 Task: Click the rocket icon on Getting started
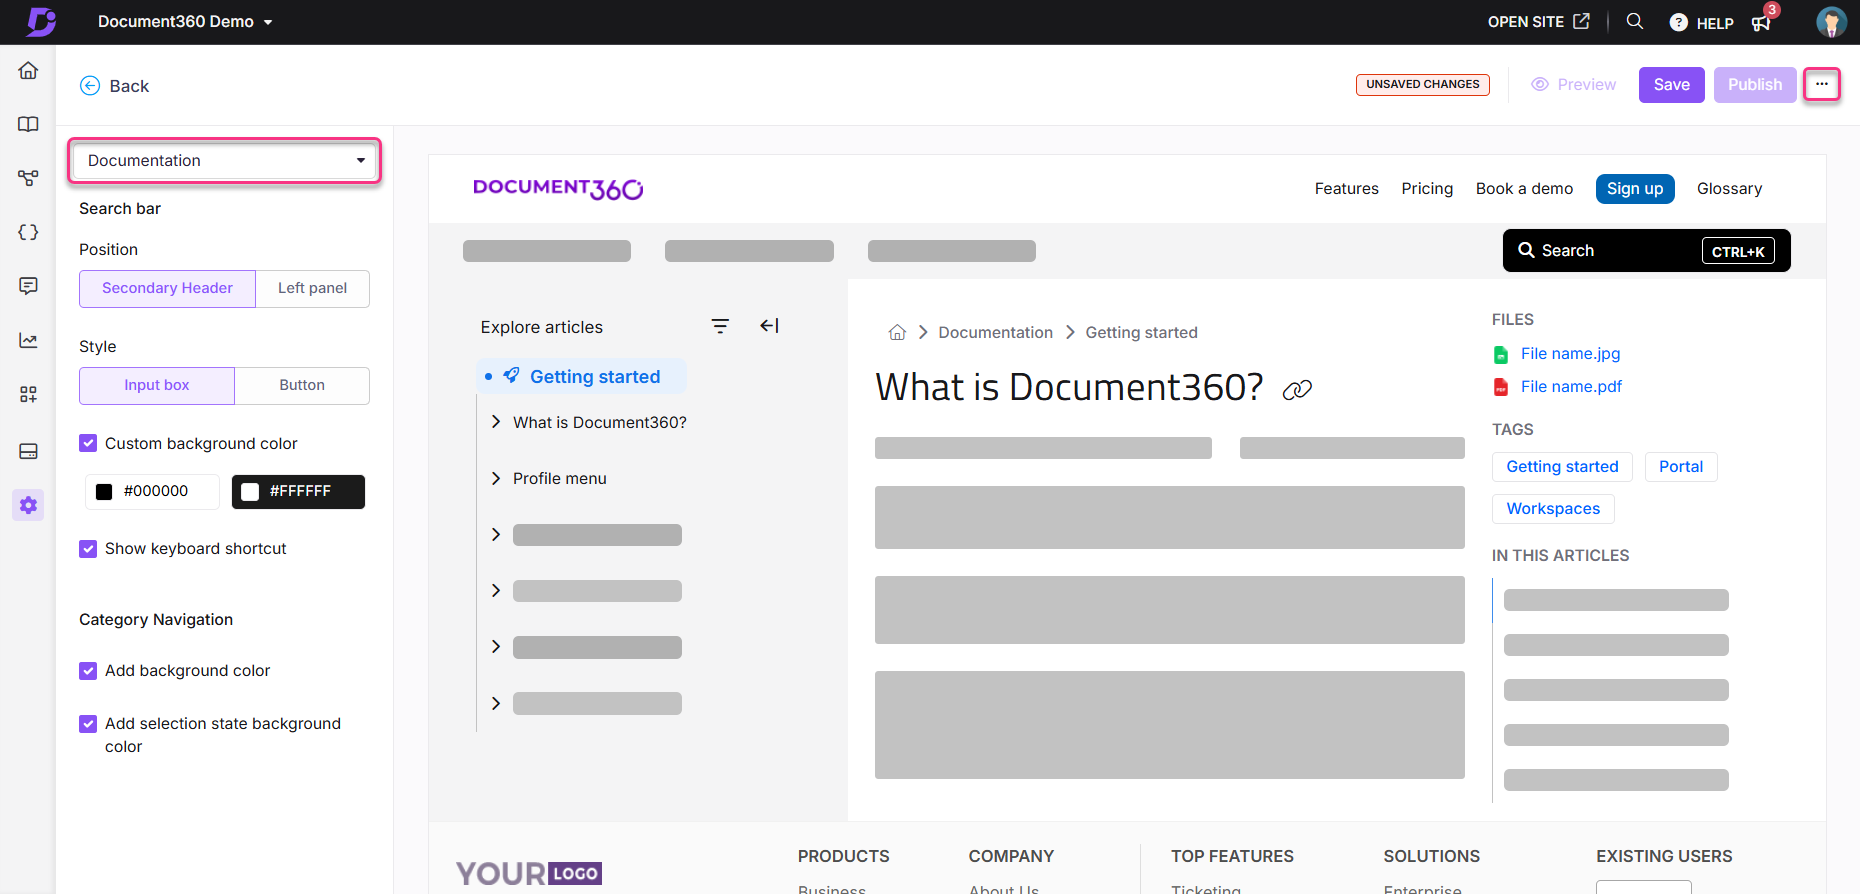pos(511,376)
